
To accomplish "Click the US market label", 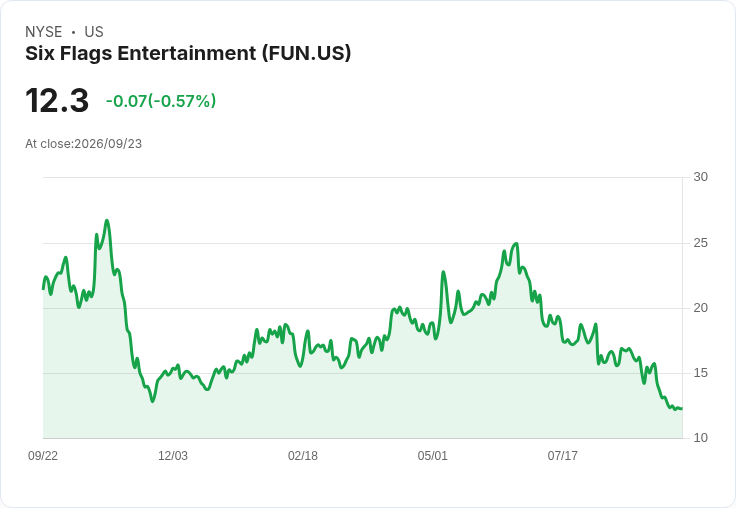I will (94, 32).
